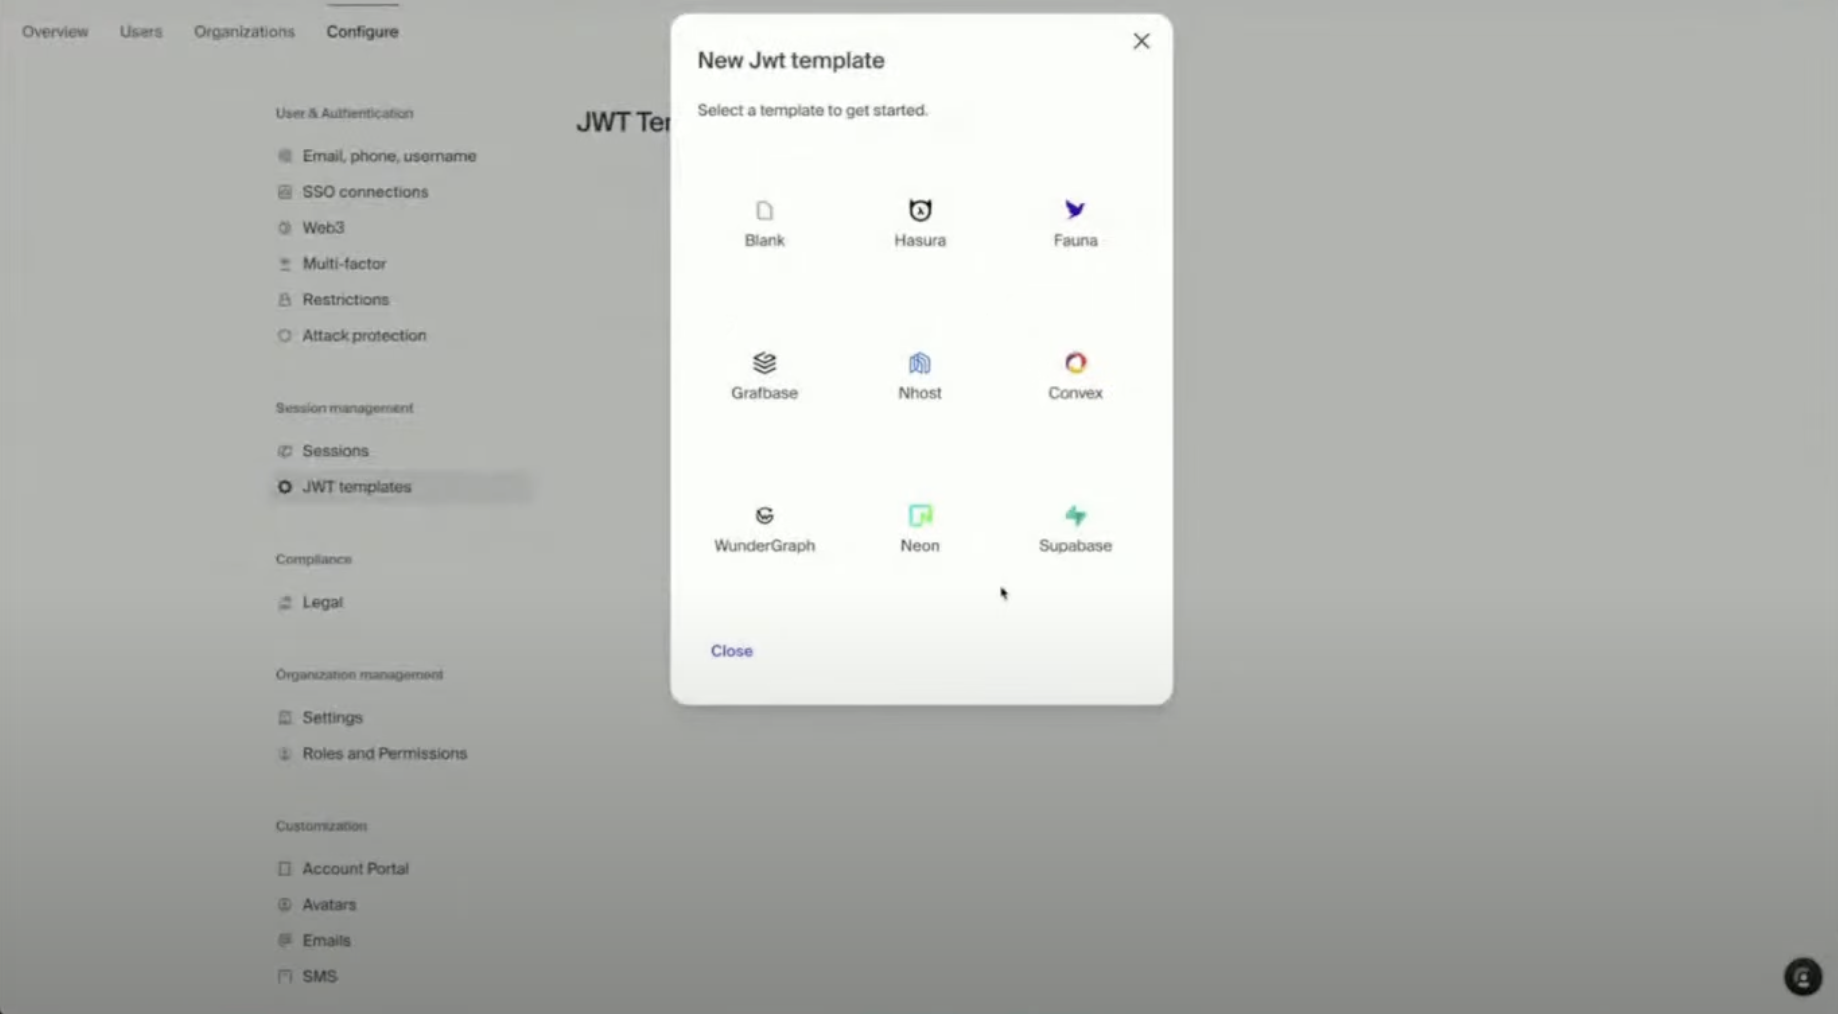Click the Neon label text
Screen dimensions: 1838x1014
920,546
